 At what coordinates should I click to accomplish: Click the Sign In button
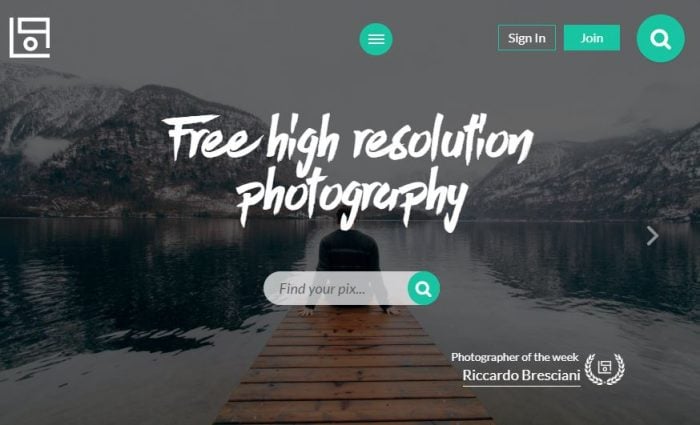click(527, 38)
